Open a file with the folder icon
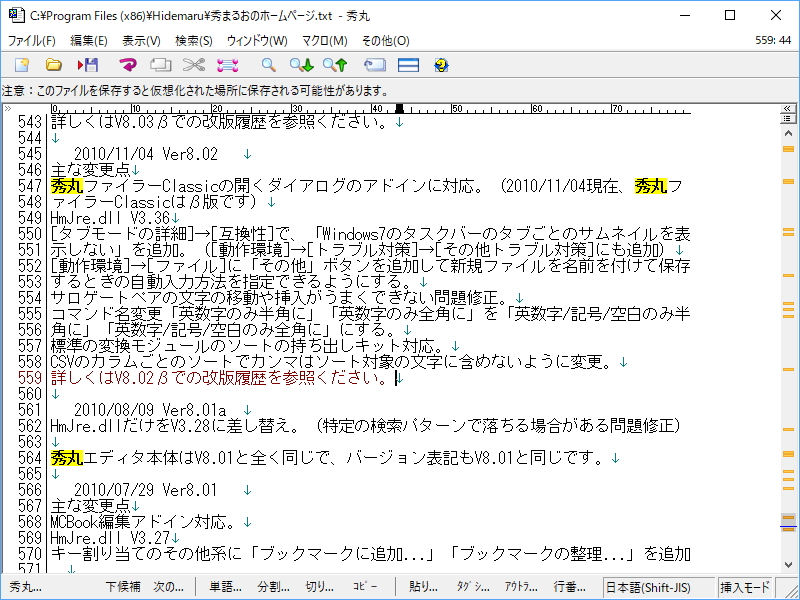This screenshot has height=600, width=800. pyautogui.click(x=55, y=65)
